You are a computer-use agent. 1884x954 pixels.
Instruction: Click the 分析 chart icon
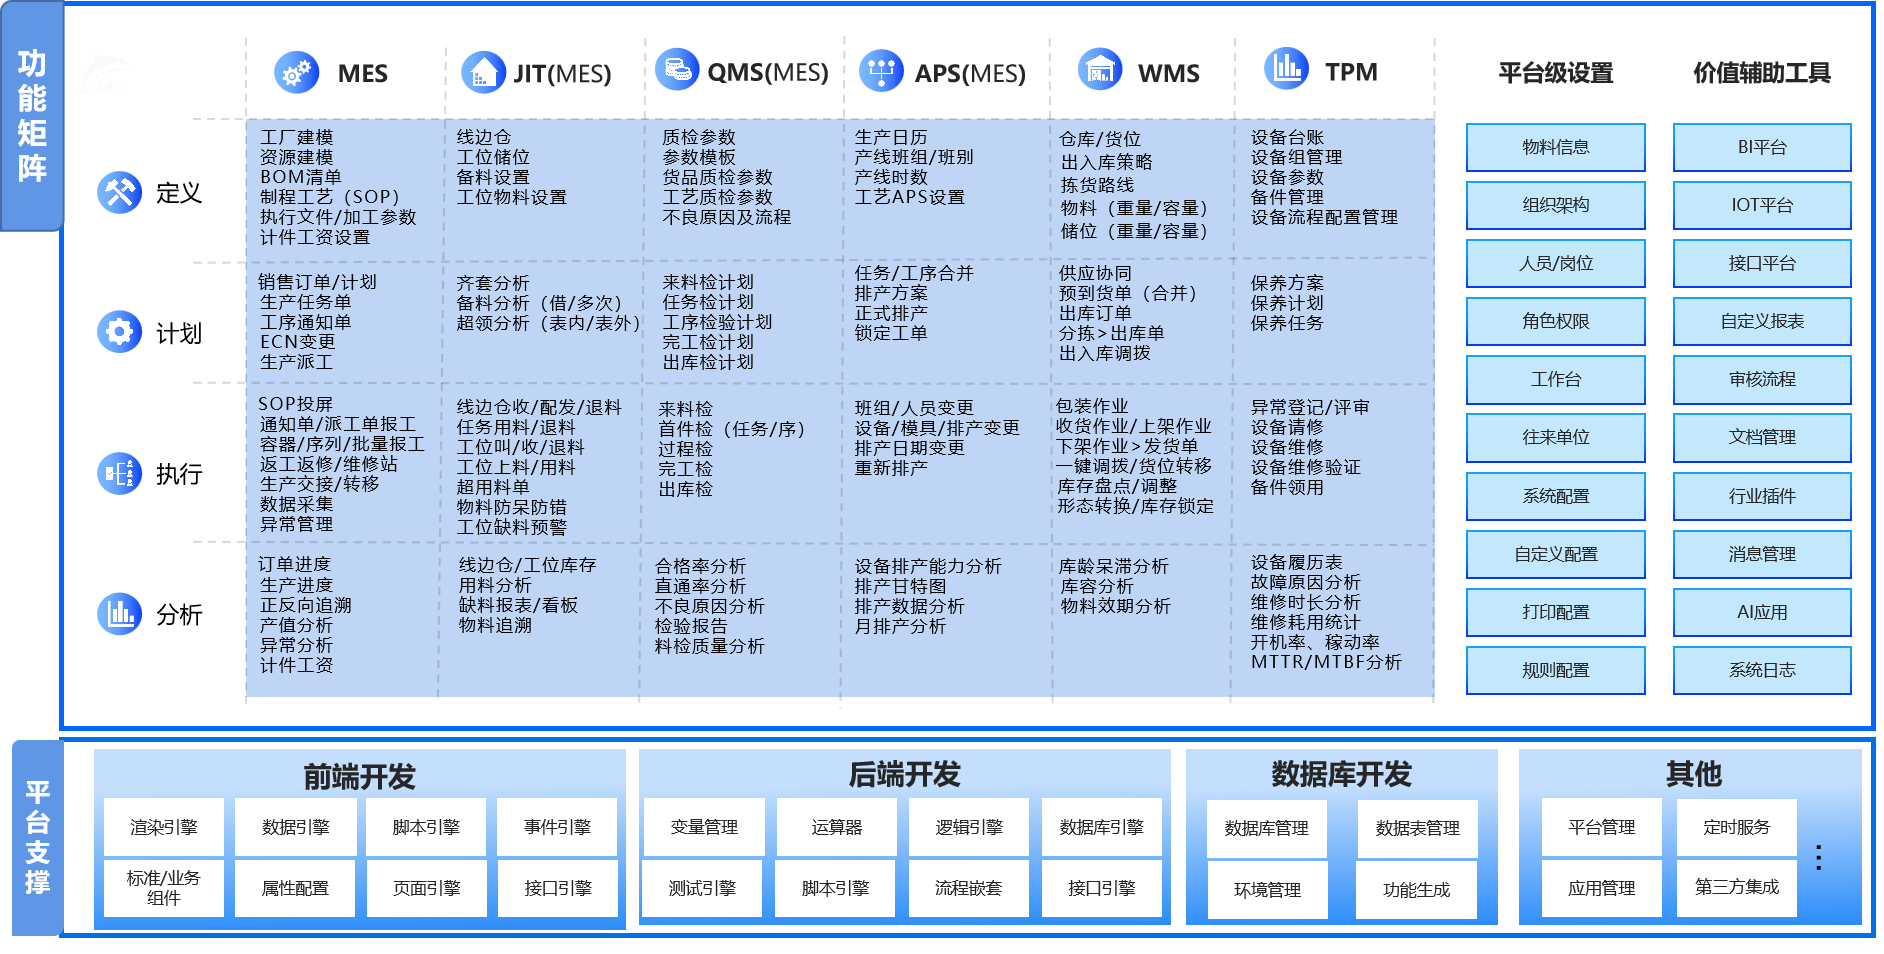(x=120, y=613)
